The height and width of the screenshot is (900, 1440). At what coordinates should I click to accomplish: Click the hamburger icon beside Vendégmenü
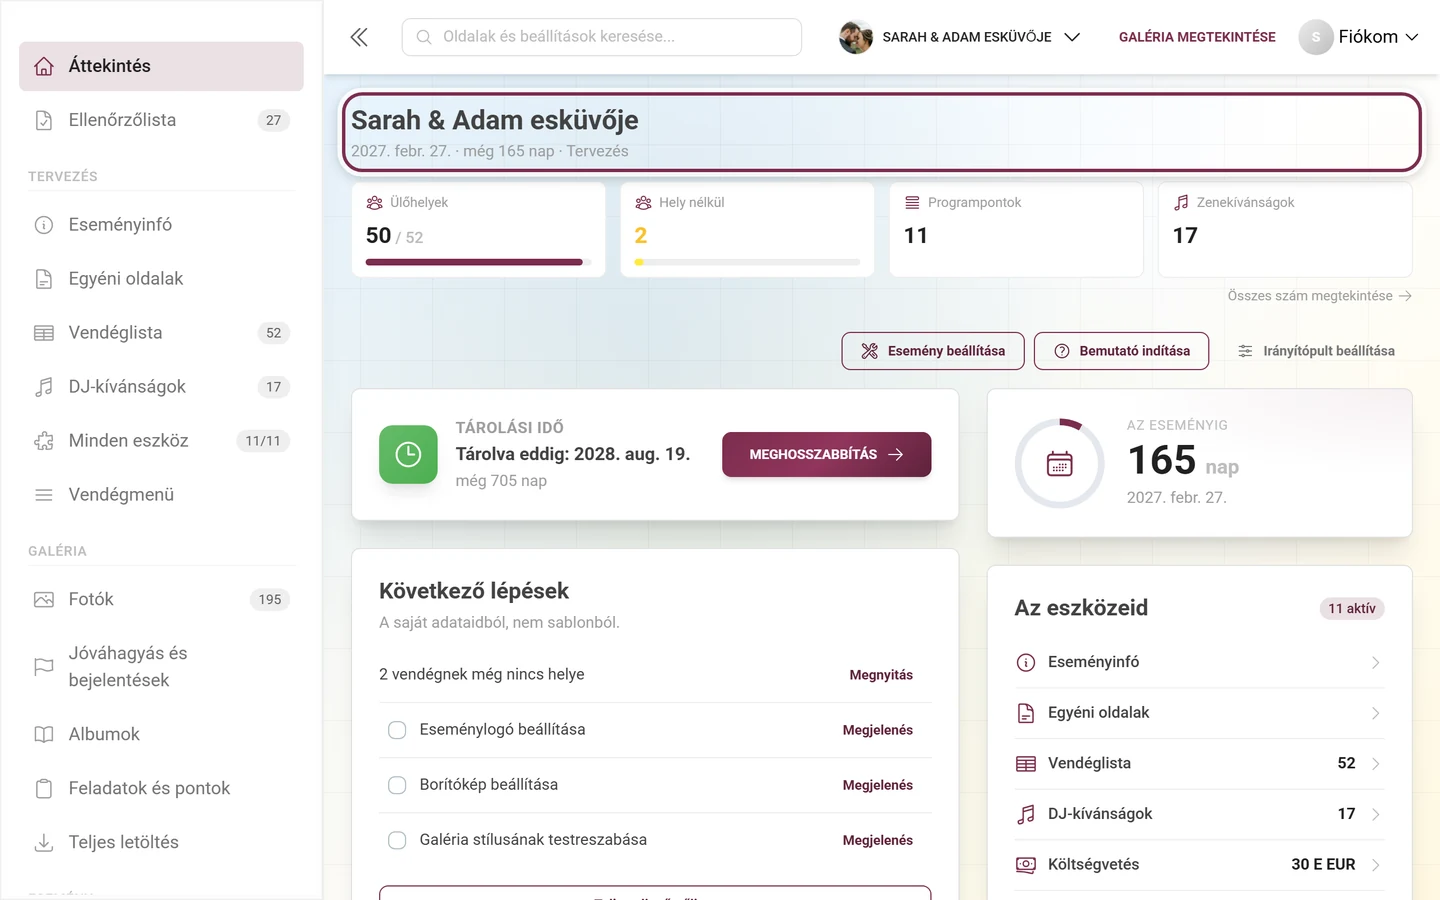pos(44,495)
